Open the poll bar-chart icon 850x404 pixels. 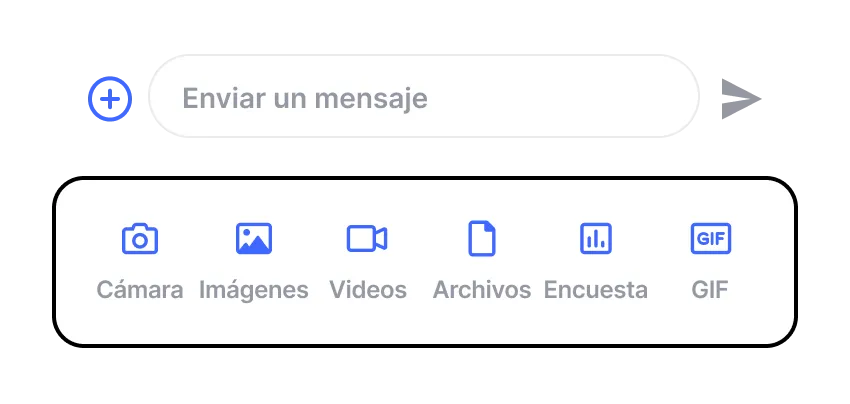pos(596,239)
